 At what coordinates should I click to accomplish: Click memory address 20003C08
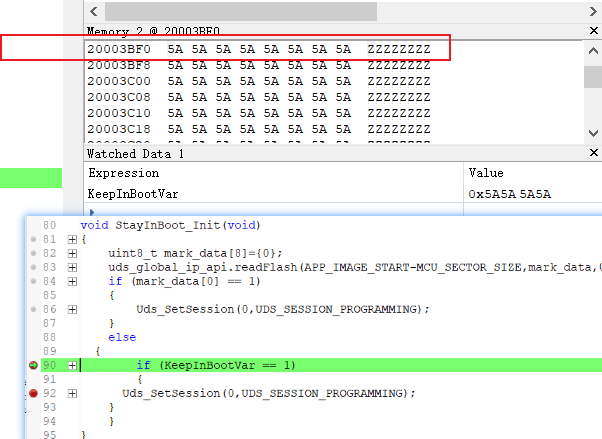point(119,97)
